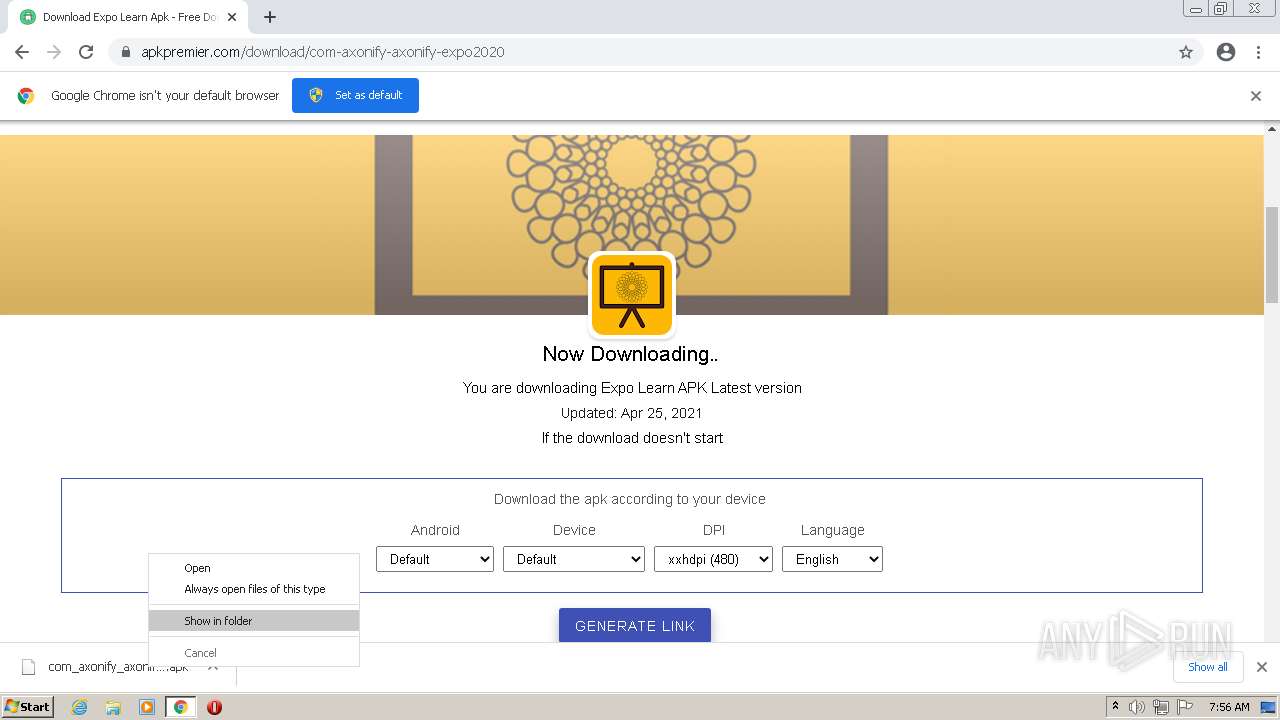
Task: Click 'If the download doesn't start' text
Action: pyautogui.click(x=632, y=438)
